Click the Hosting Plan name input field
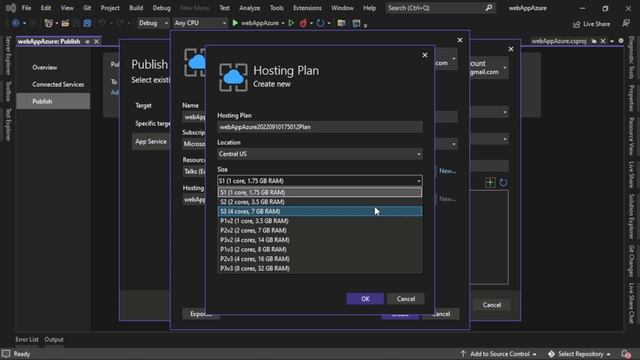This screenshot has height=360, width=640. pyautogui.click(x=320, y=127)
